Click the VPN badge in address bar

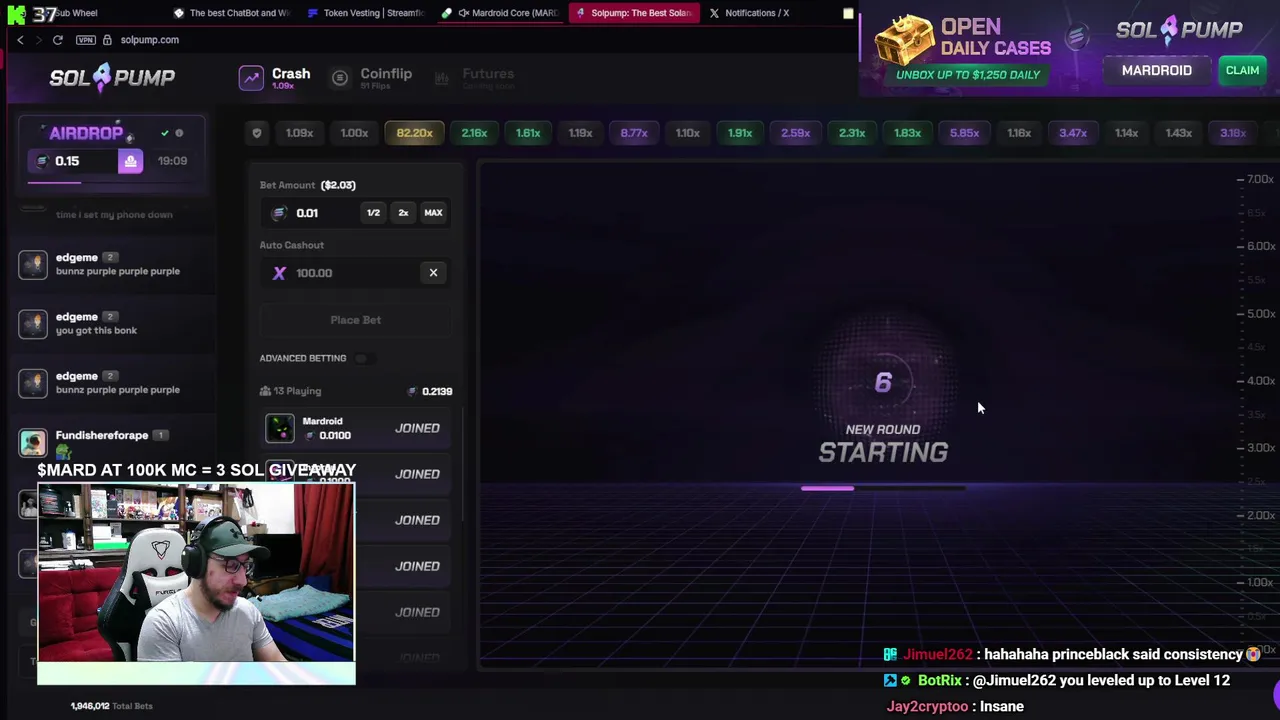click(x=86, y=40)
